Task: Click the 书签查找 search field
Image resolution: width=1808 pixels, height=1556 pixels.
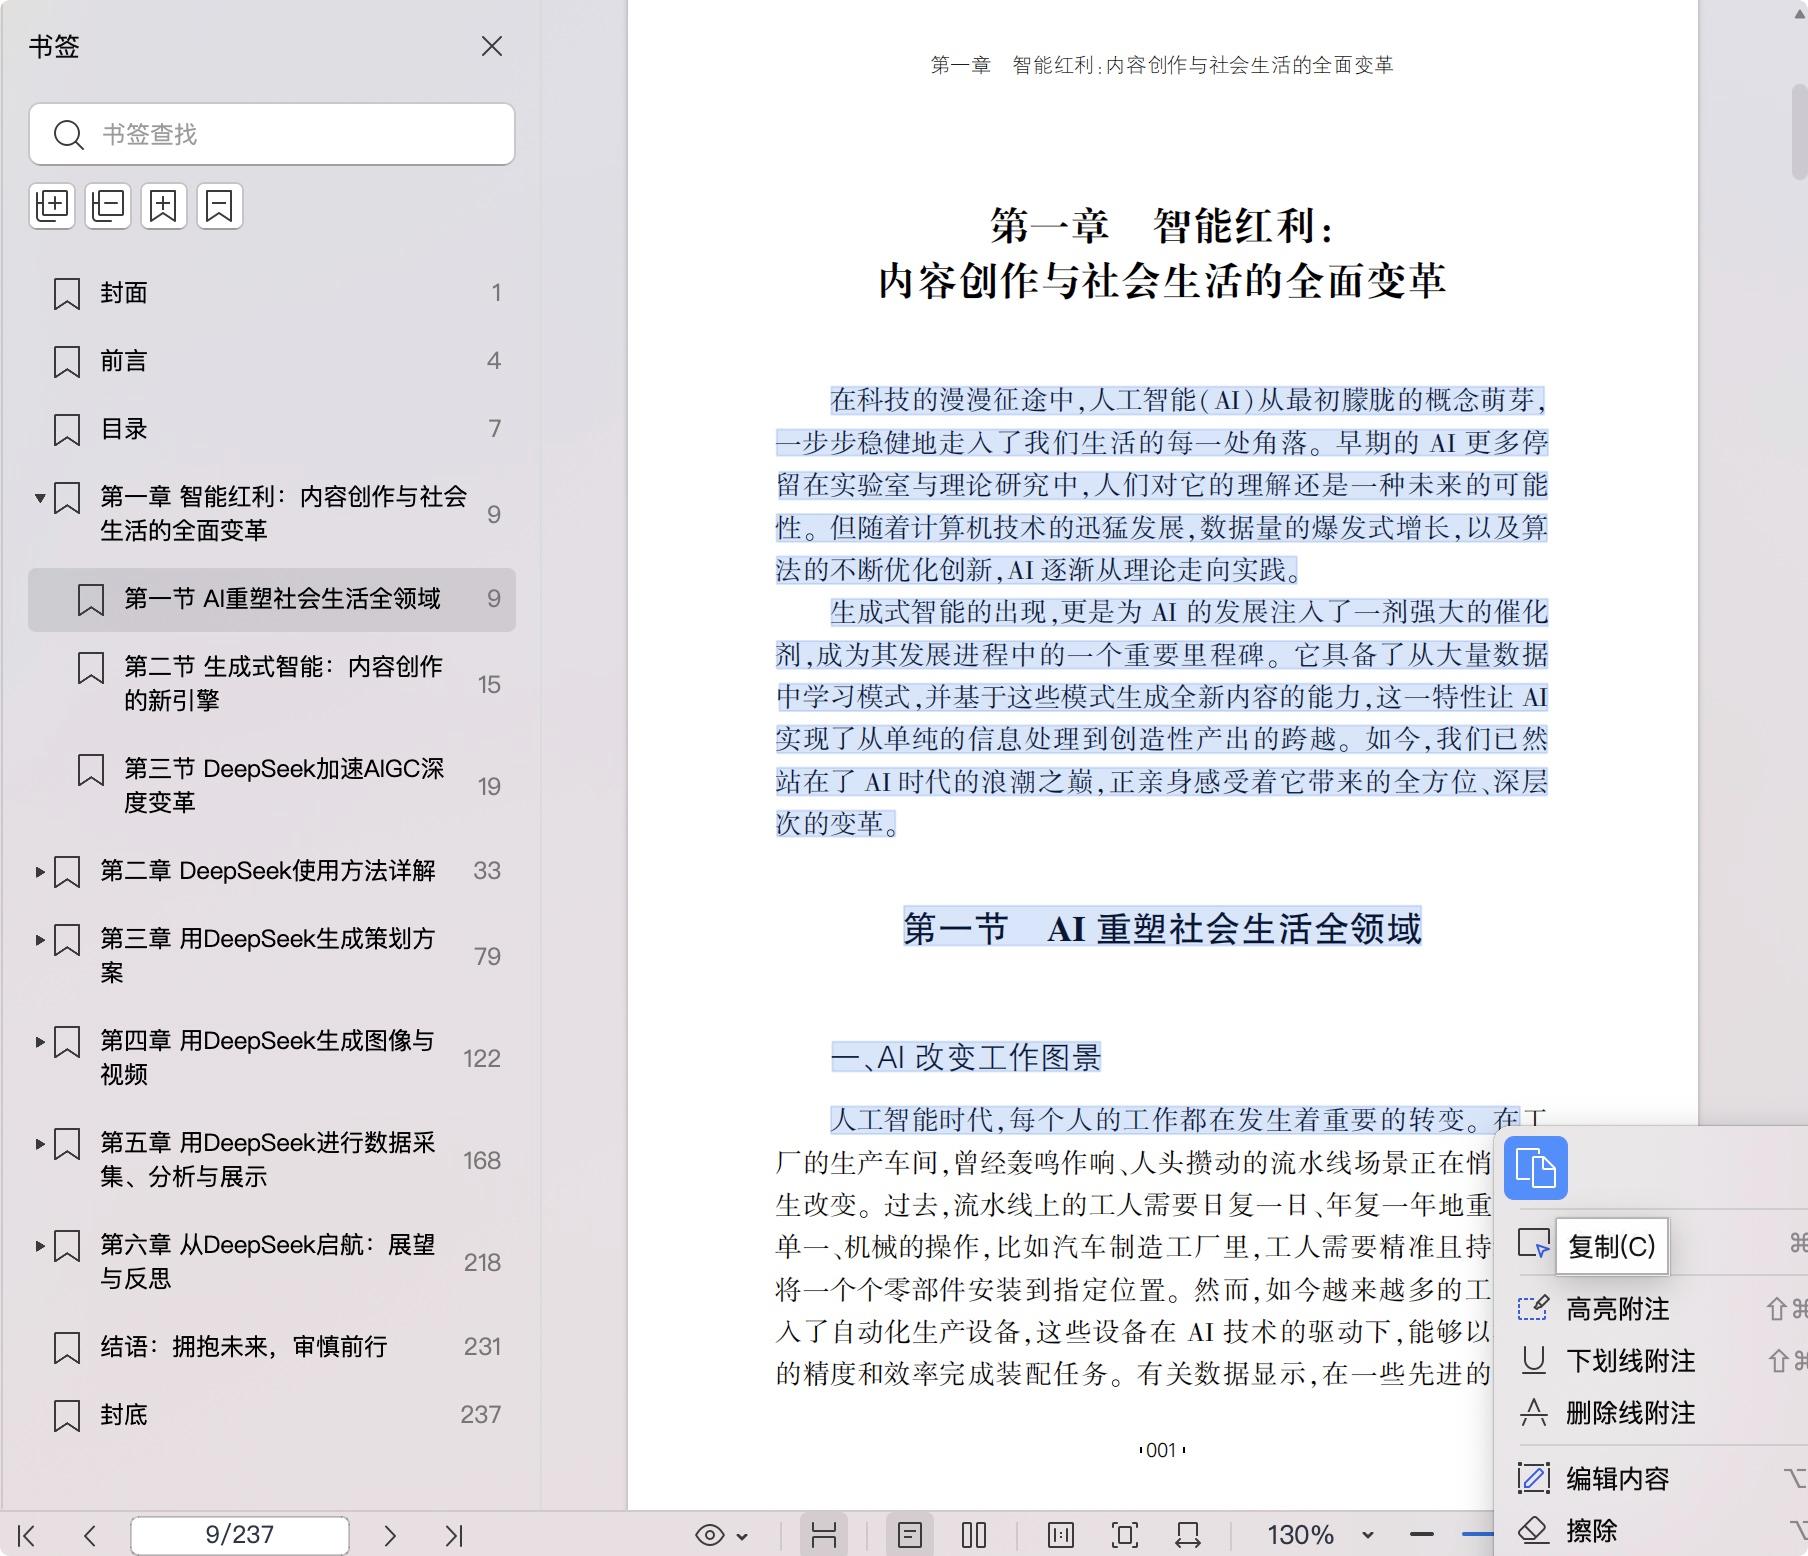Action: [x=272, y=134]
